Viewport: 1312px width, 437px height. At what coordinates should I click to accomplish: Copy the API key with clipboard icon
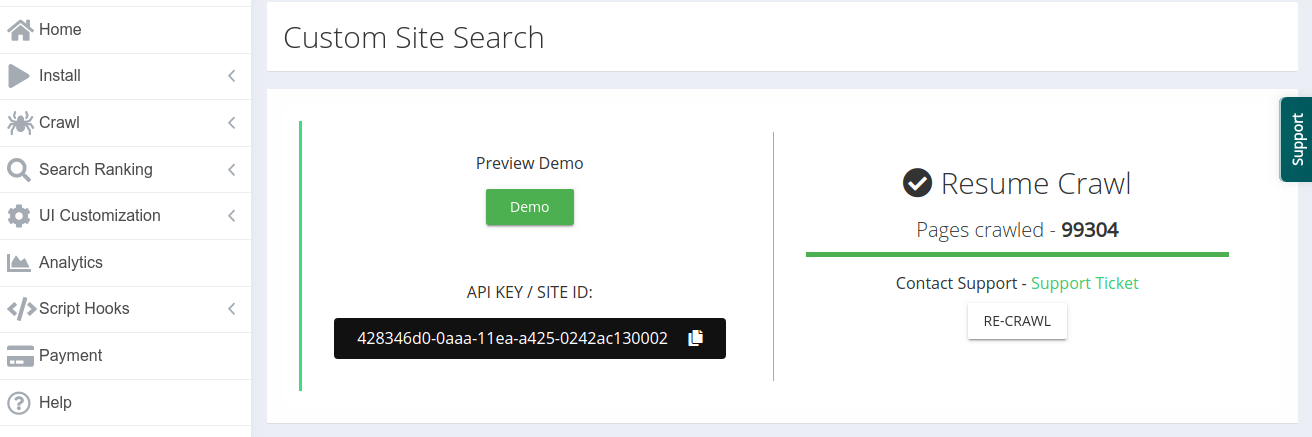coord(696,338)
